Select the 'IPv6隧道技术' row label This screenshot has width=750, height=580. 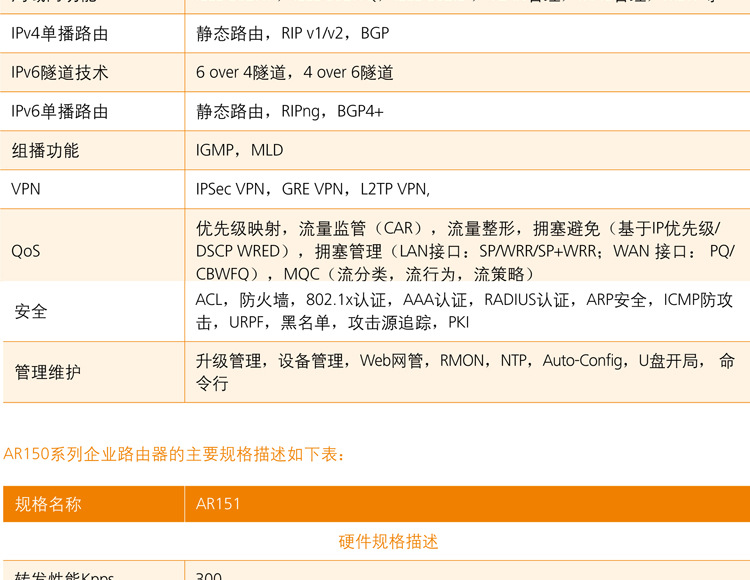60,73
